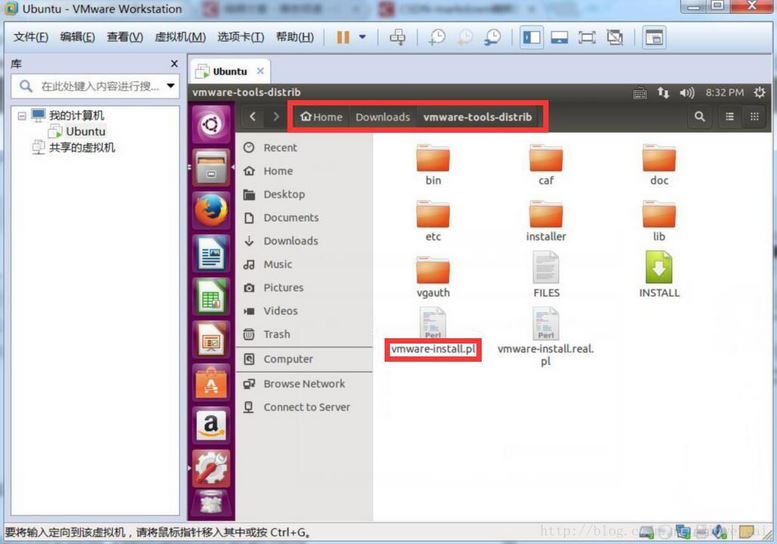Click the search icon in file manager
The width and height of the screenshot is (777, 544).
click(699, 117)
